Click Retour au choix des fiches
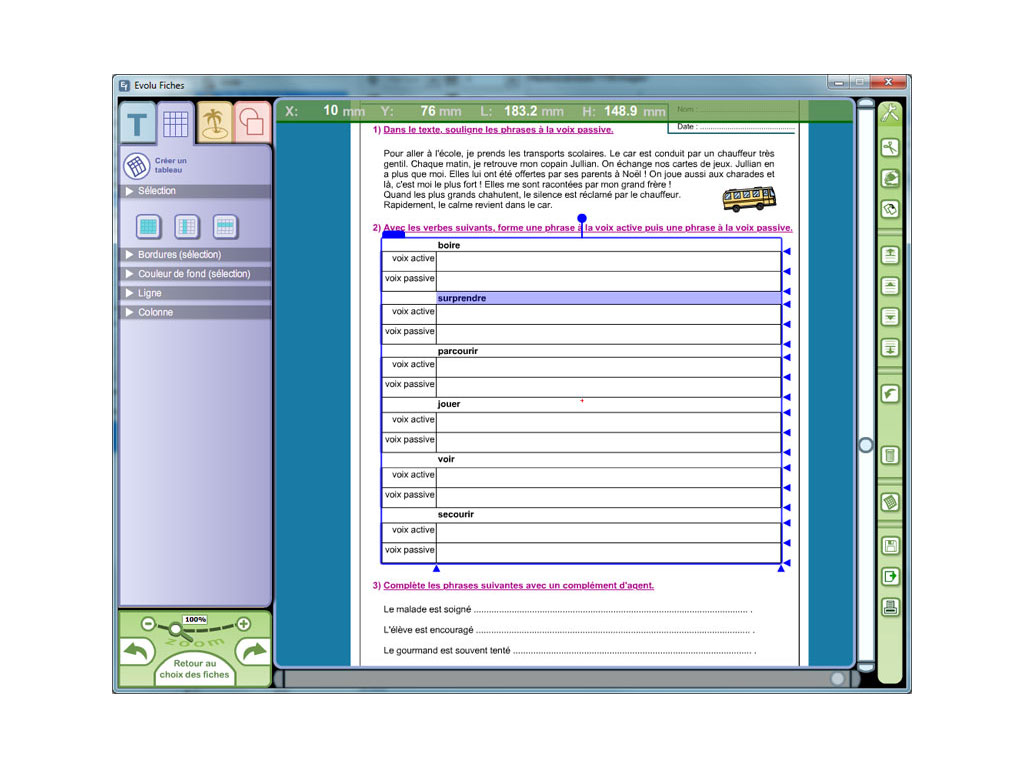This screenshot has width=1024, height=768. click(x=194, y=669)
